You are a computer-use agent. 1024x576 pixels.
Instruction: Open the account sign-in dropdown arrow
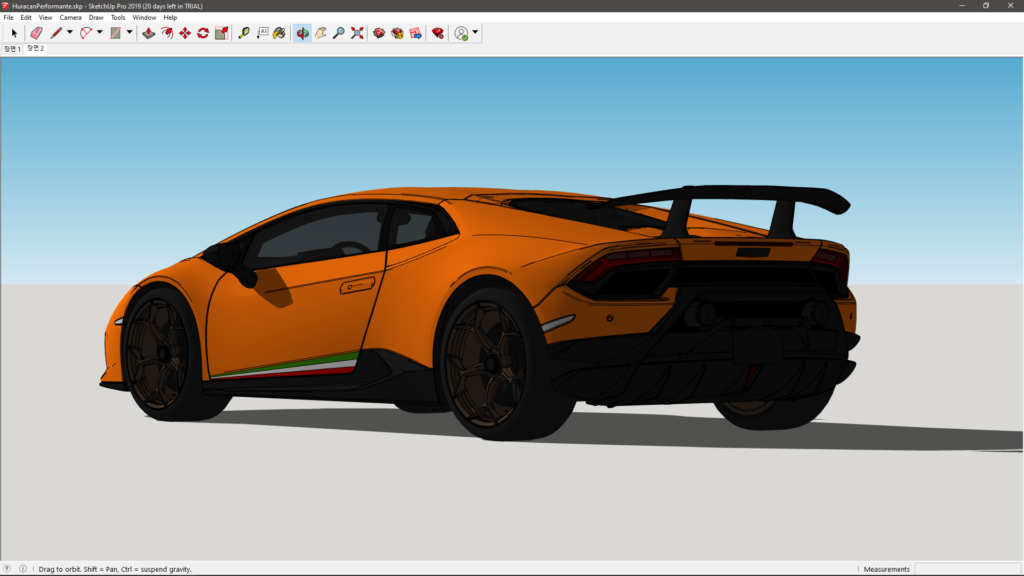pyautogui.click(x=475, y=33)
